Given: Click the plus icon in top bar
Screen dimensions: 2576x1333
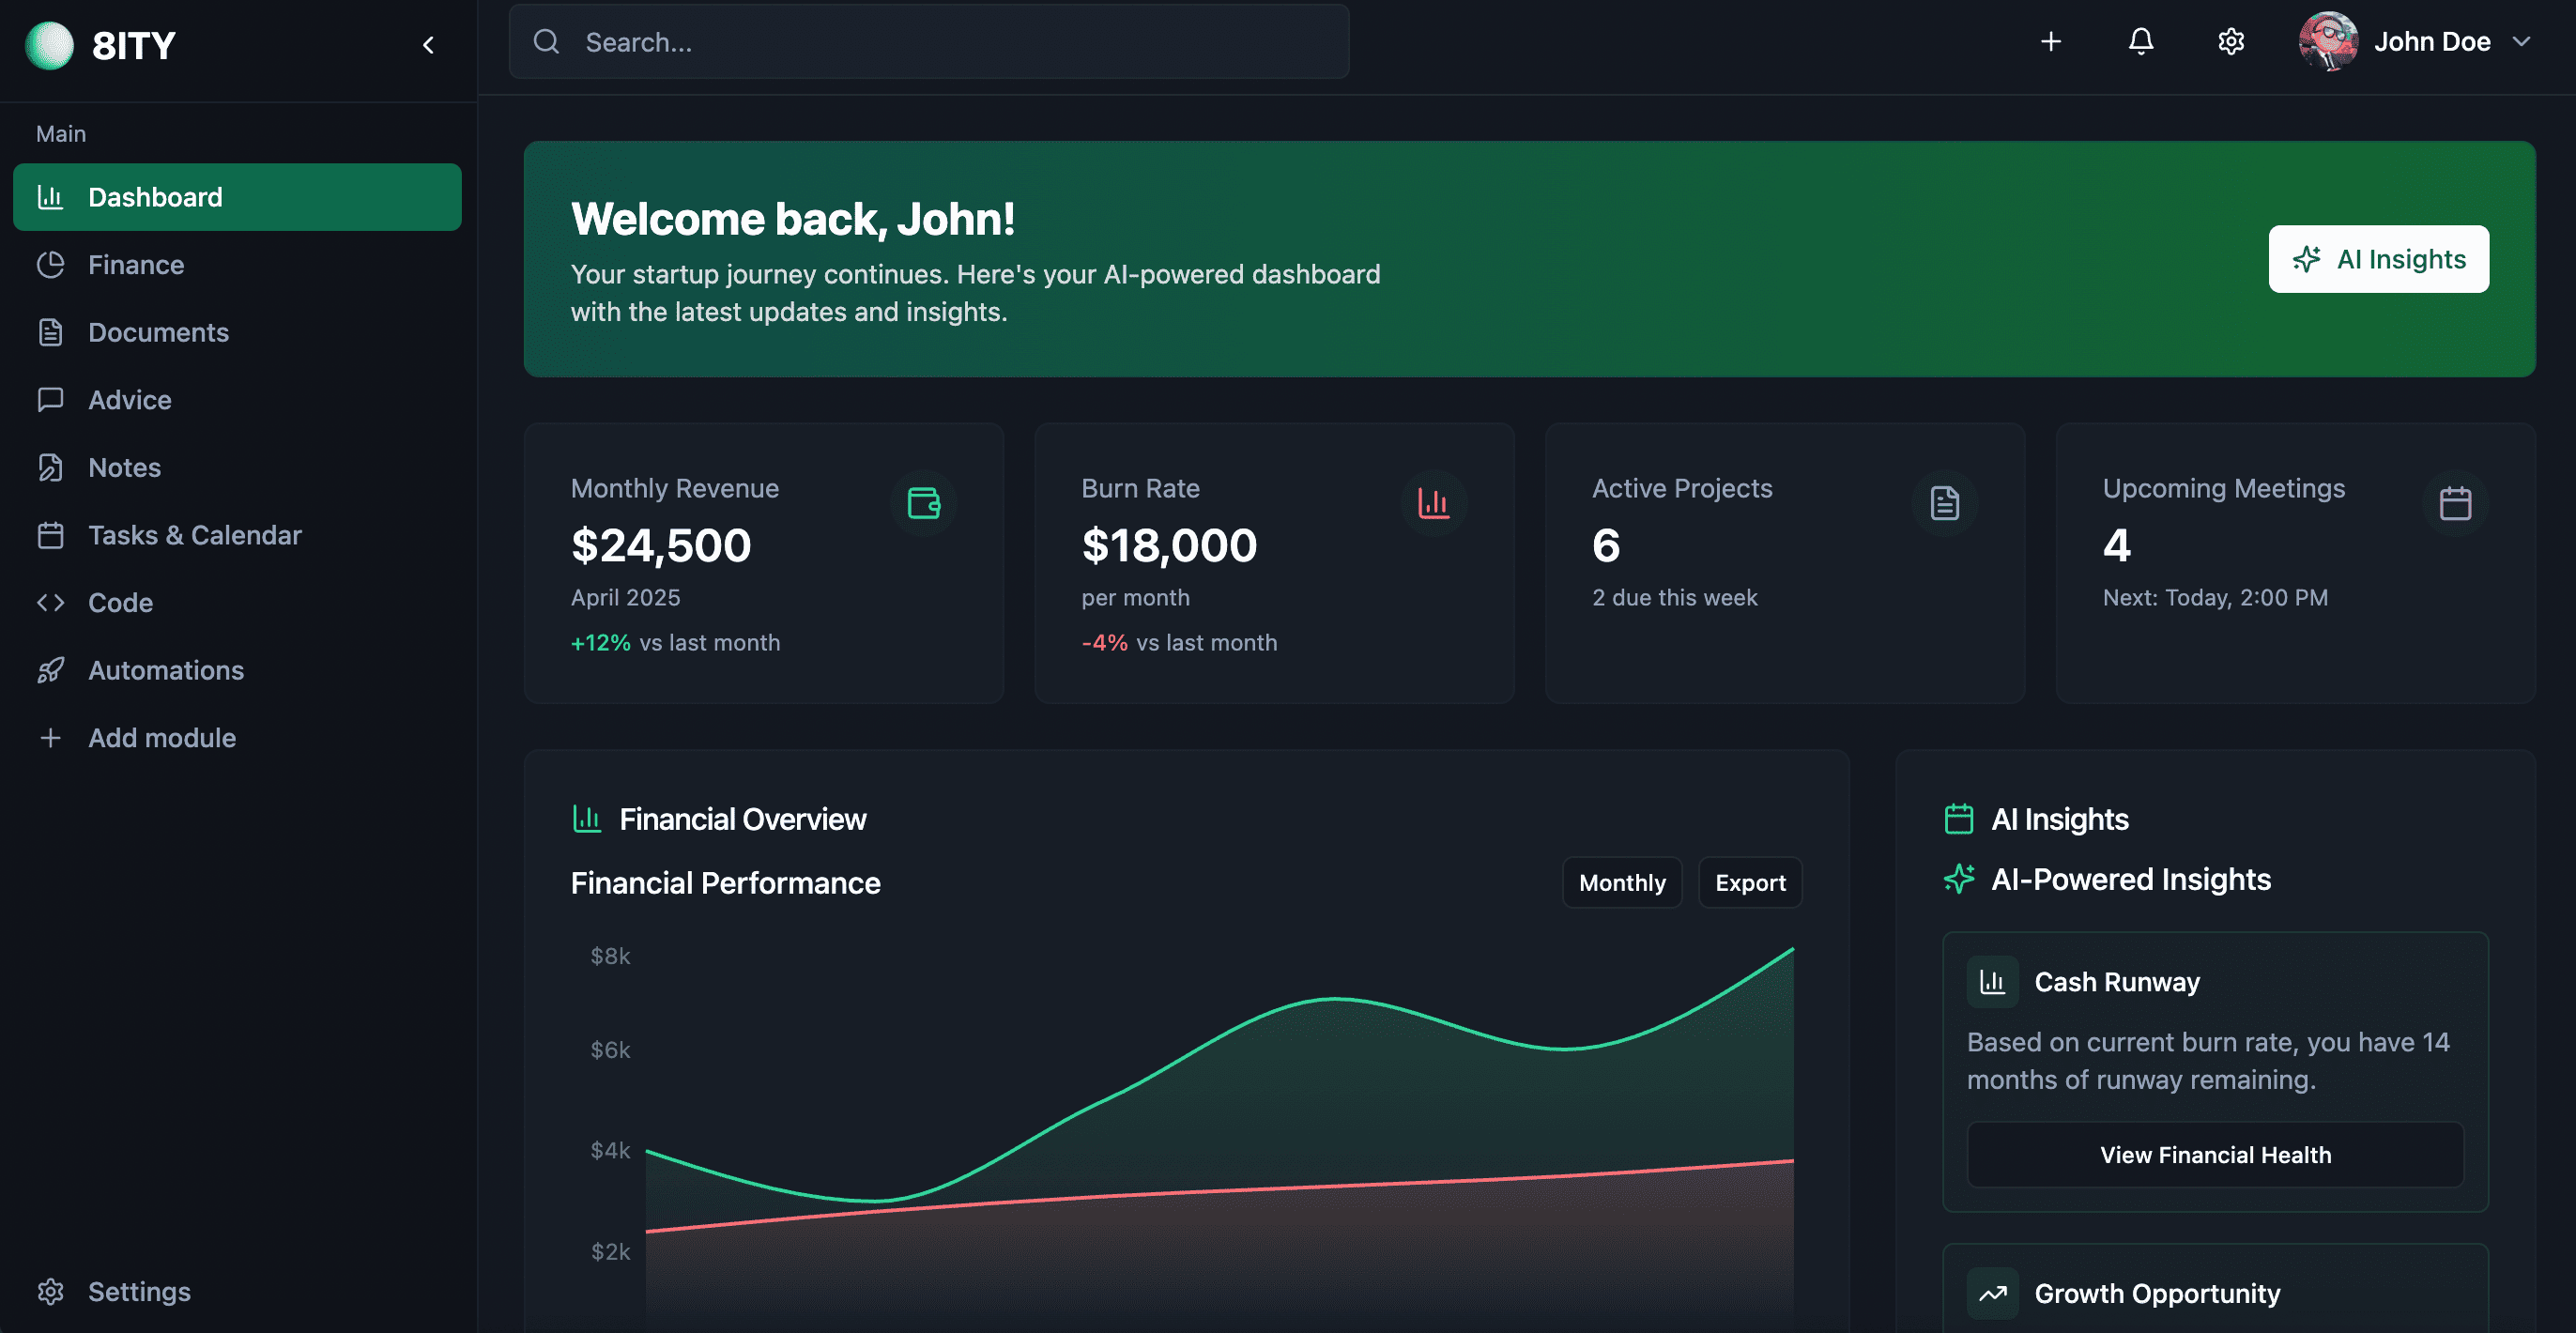Looking at the screenshot, I should tap(2050, 42).
